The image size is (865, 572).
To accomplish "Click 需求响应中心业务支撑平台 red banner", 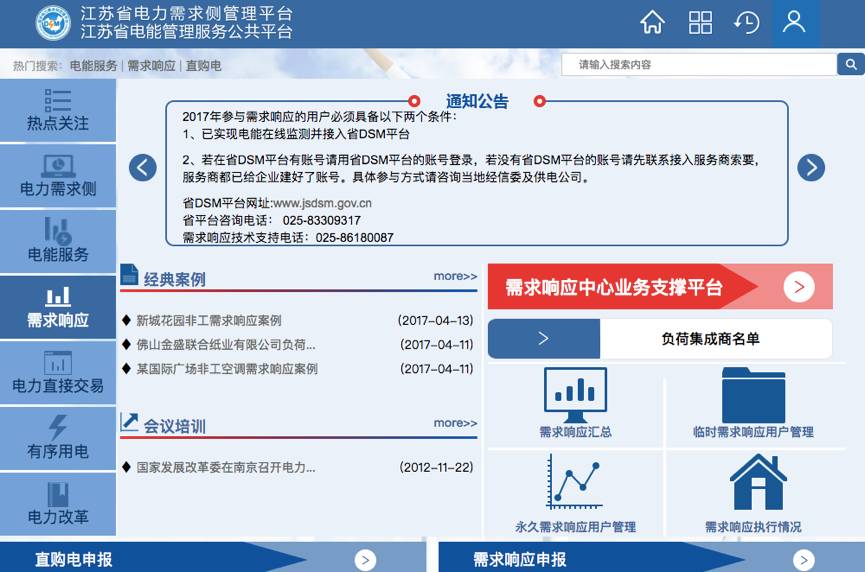I will (660, 287).
